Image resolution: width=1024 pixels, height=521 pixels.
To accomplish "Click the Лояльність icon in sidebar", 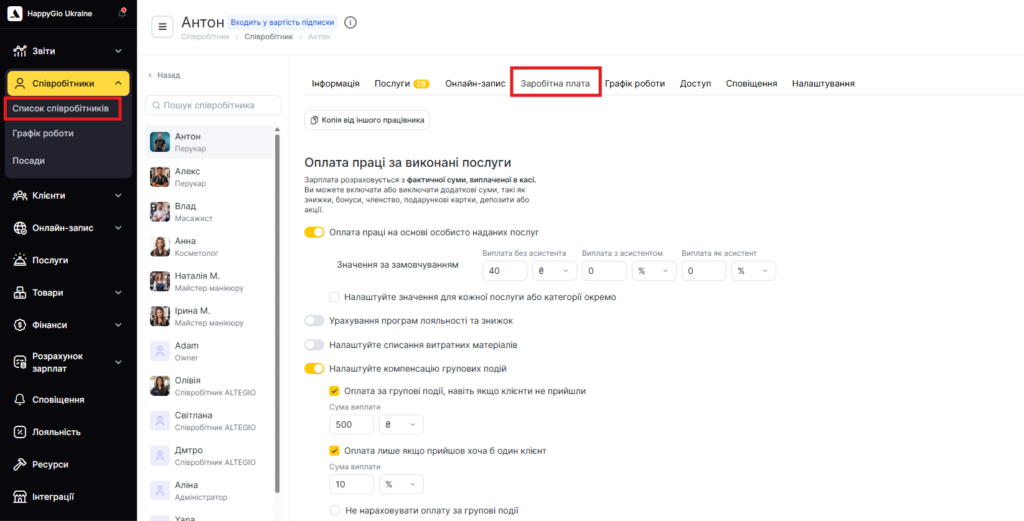I will 21,432.
